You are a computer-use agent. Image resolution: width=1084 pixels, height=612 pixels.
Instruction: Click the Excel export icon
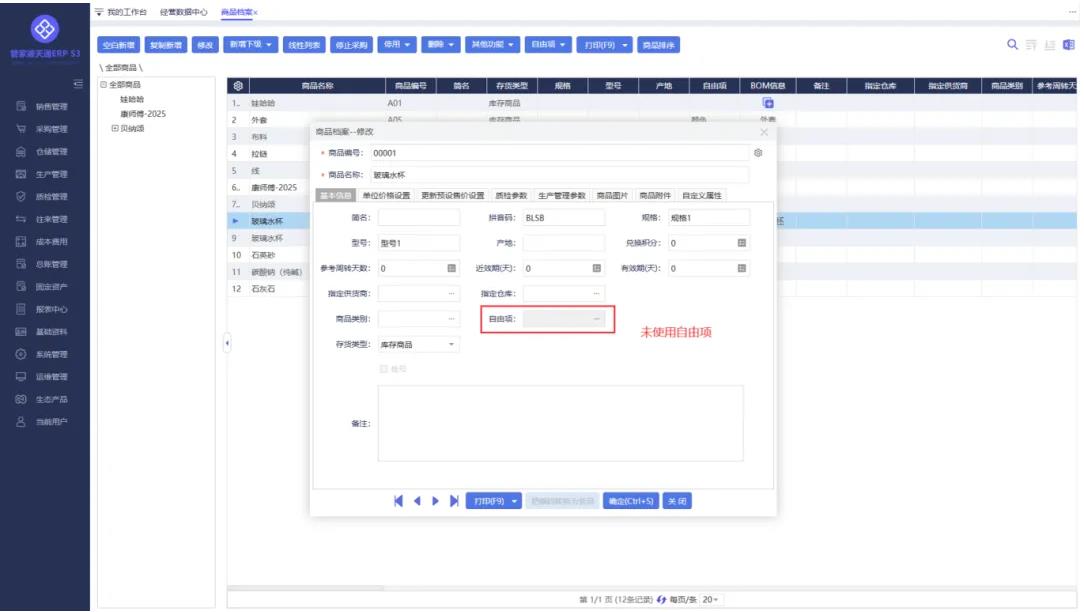pos(1069,45)
